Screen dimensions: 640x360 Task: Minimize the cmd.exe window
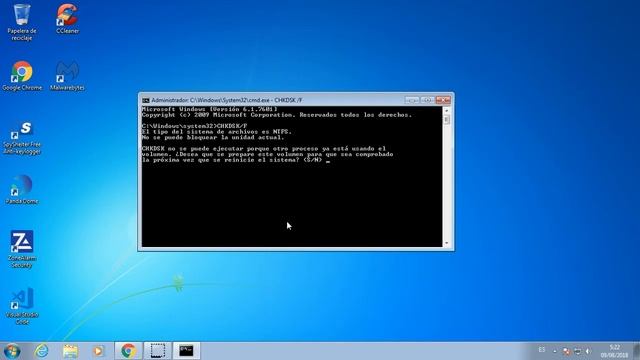pyautogui.click(x=412, y=100)
